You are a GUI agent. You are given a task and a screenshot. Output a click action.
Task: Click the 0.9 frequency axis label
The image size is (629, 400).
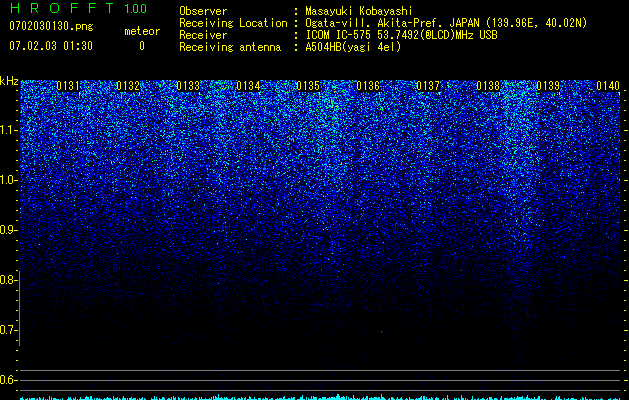[7, 230]
